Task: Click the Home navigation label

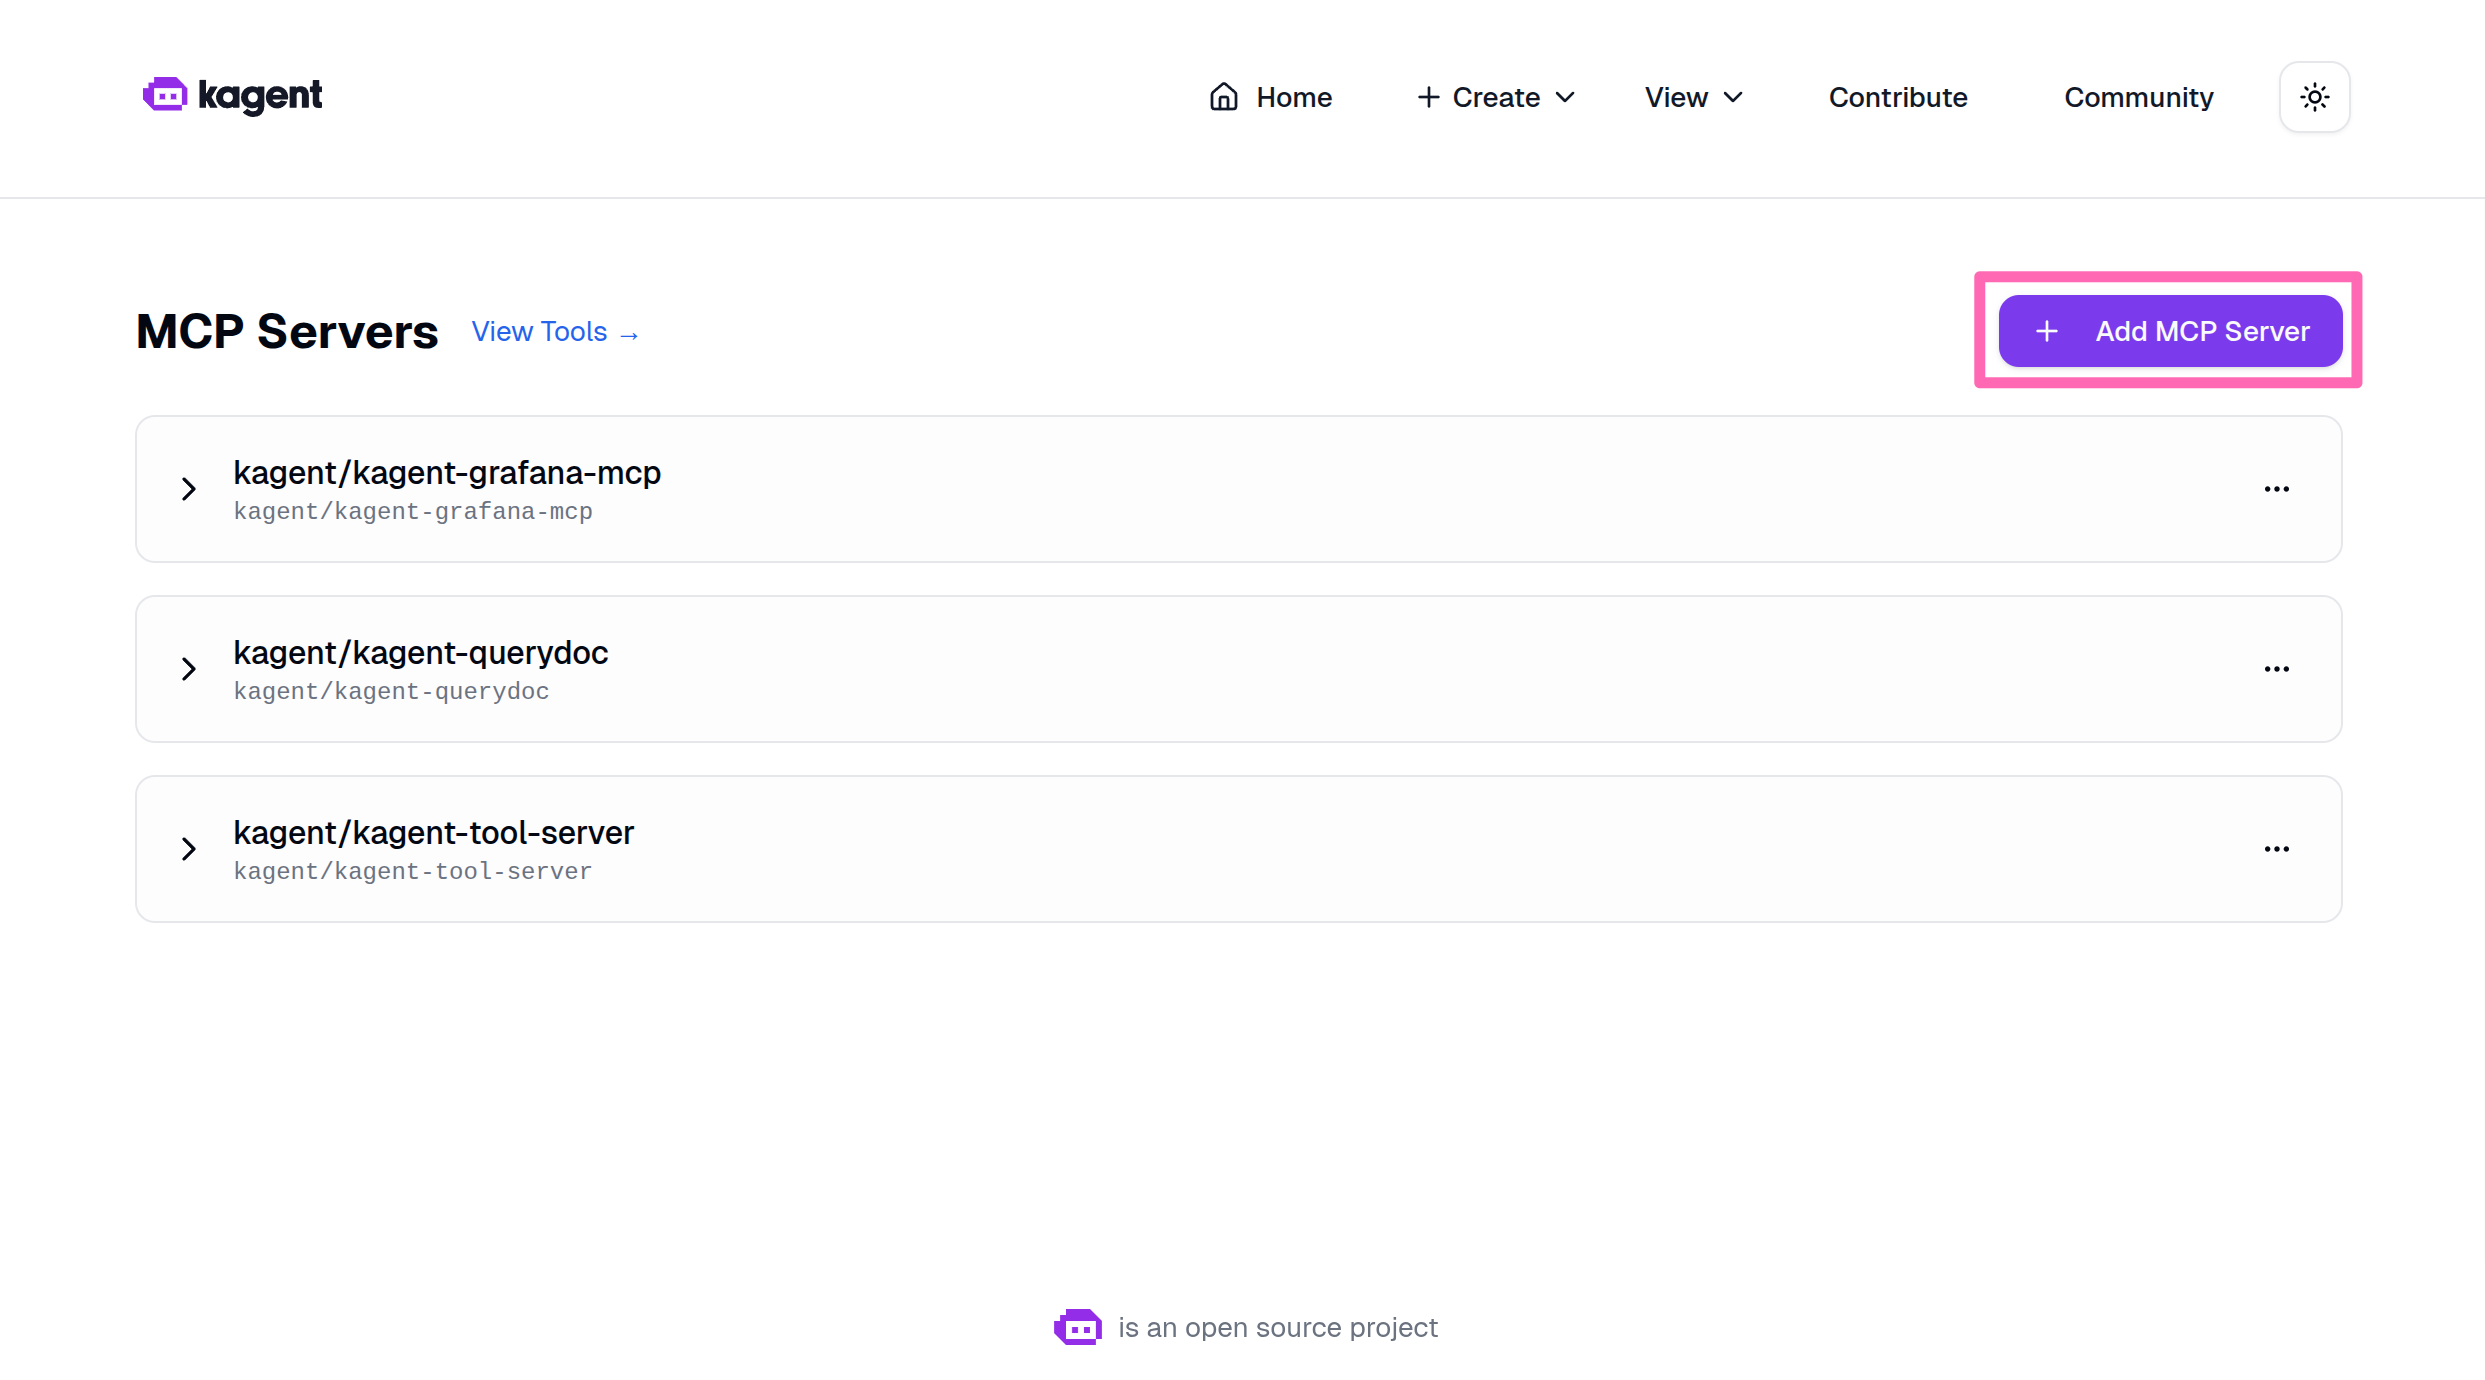Action: tap(1294, 97)
